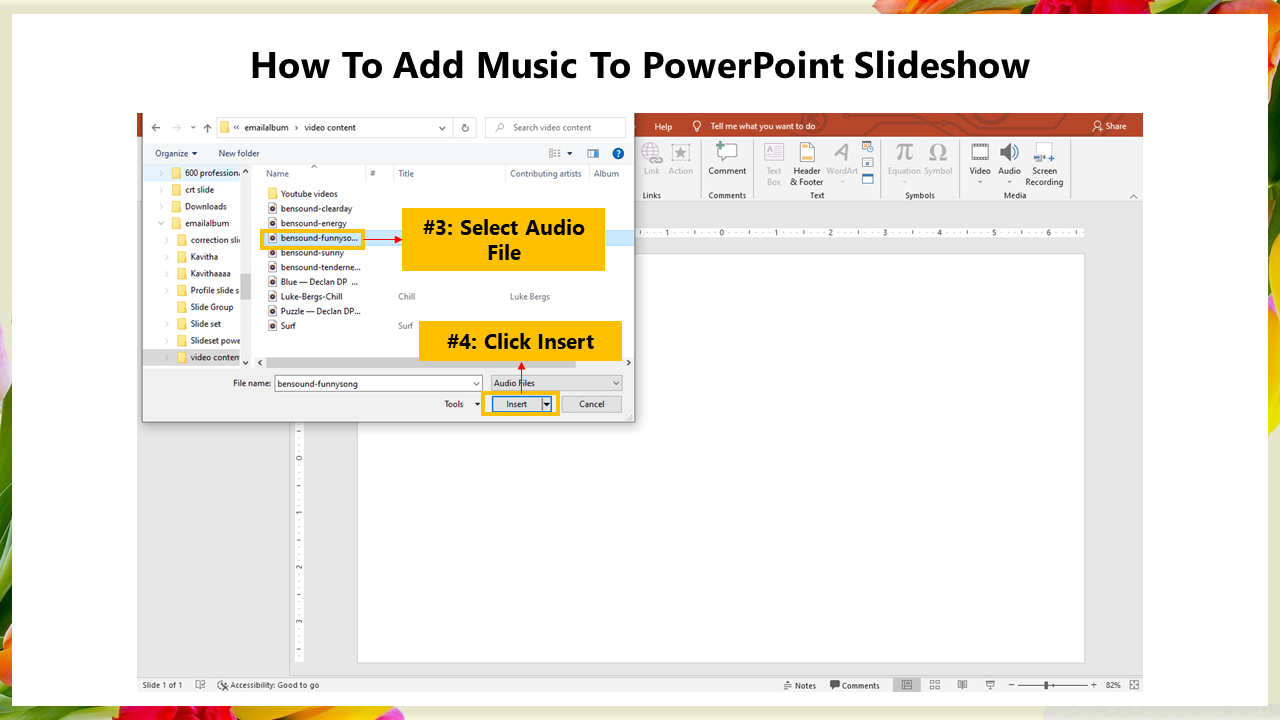
Task: Click the Share button
Action: point(1109,126)
